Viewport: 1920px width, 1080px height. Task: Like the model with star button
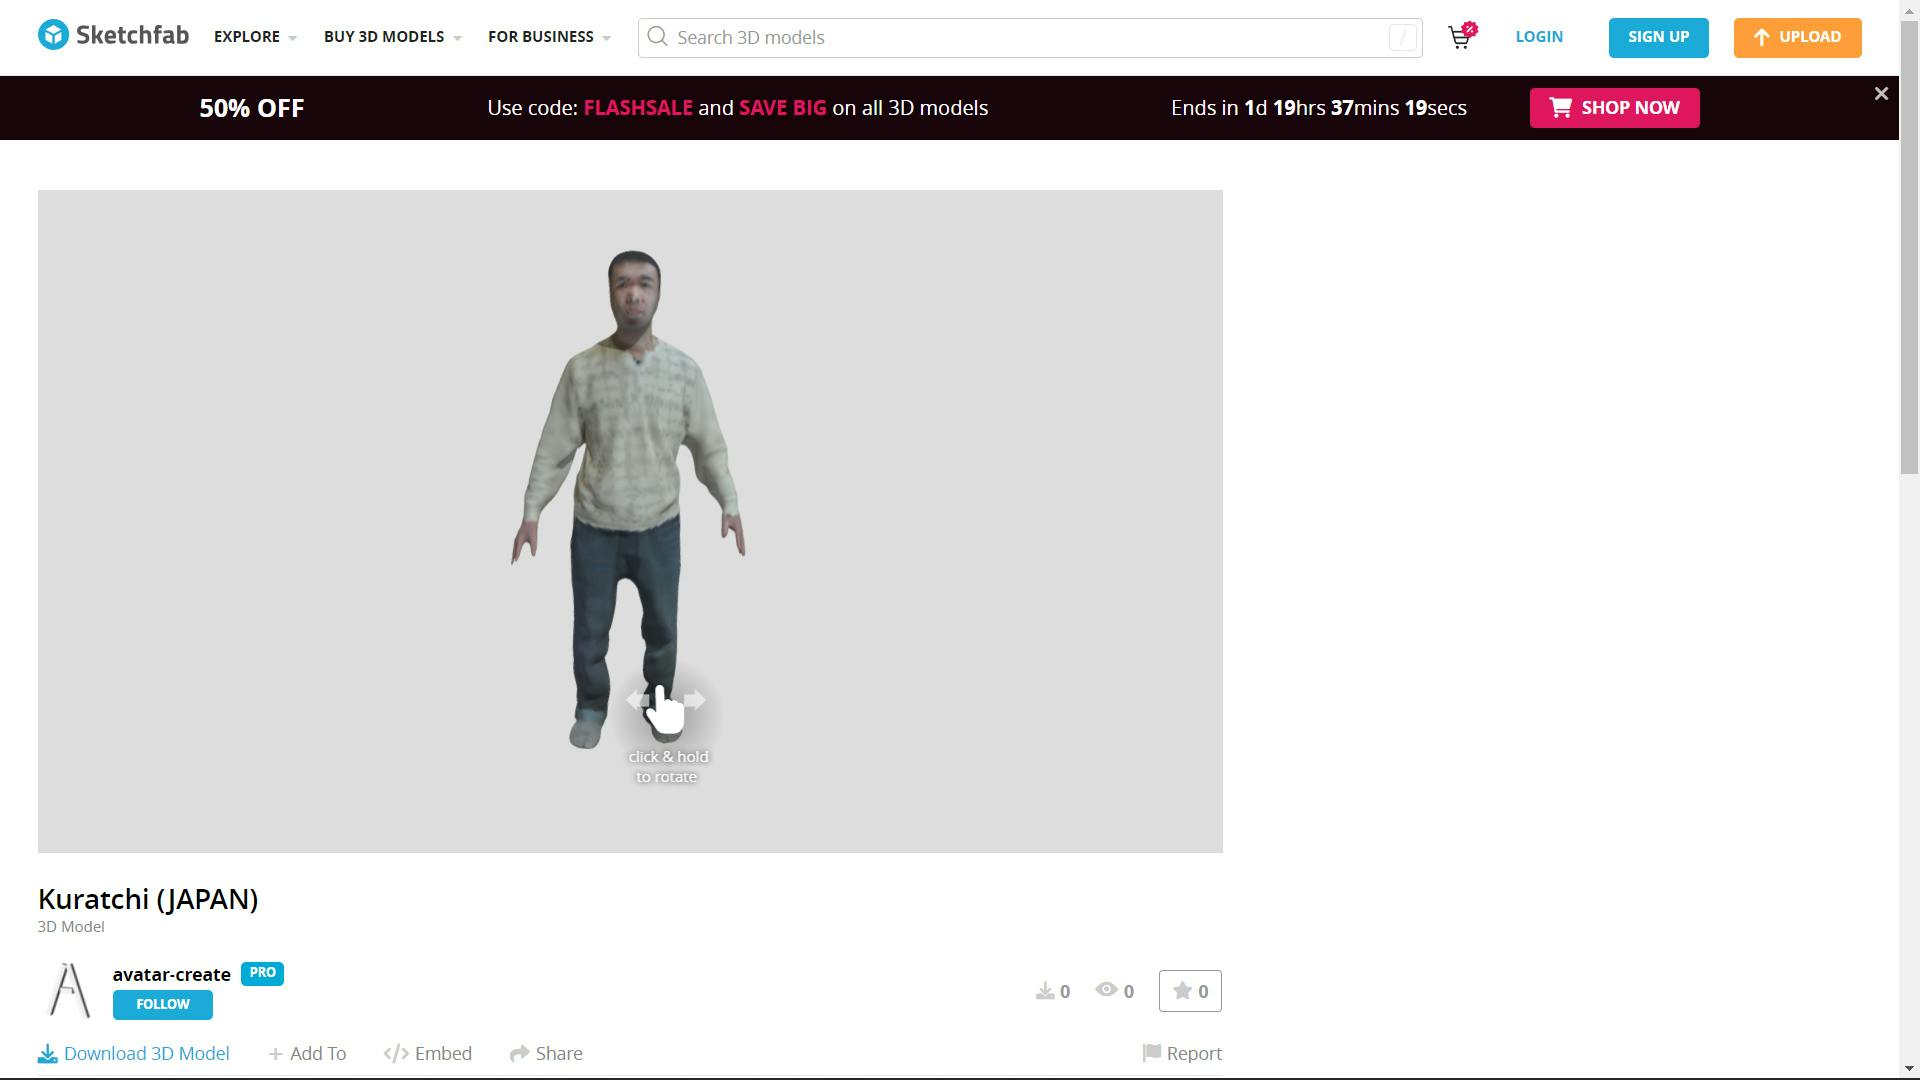(1190, 991)
